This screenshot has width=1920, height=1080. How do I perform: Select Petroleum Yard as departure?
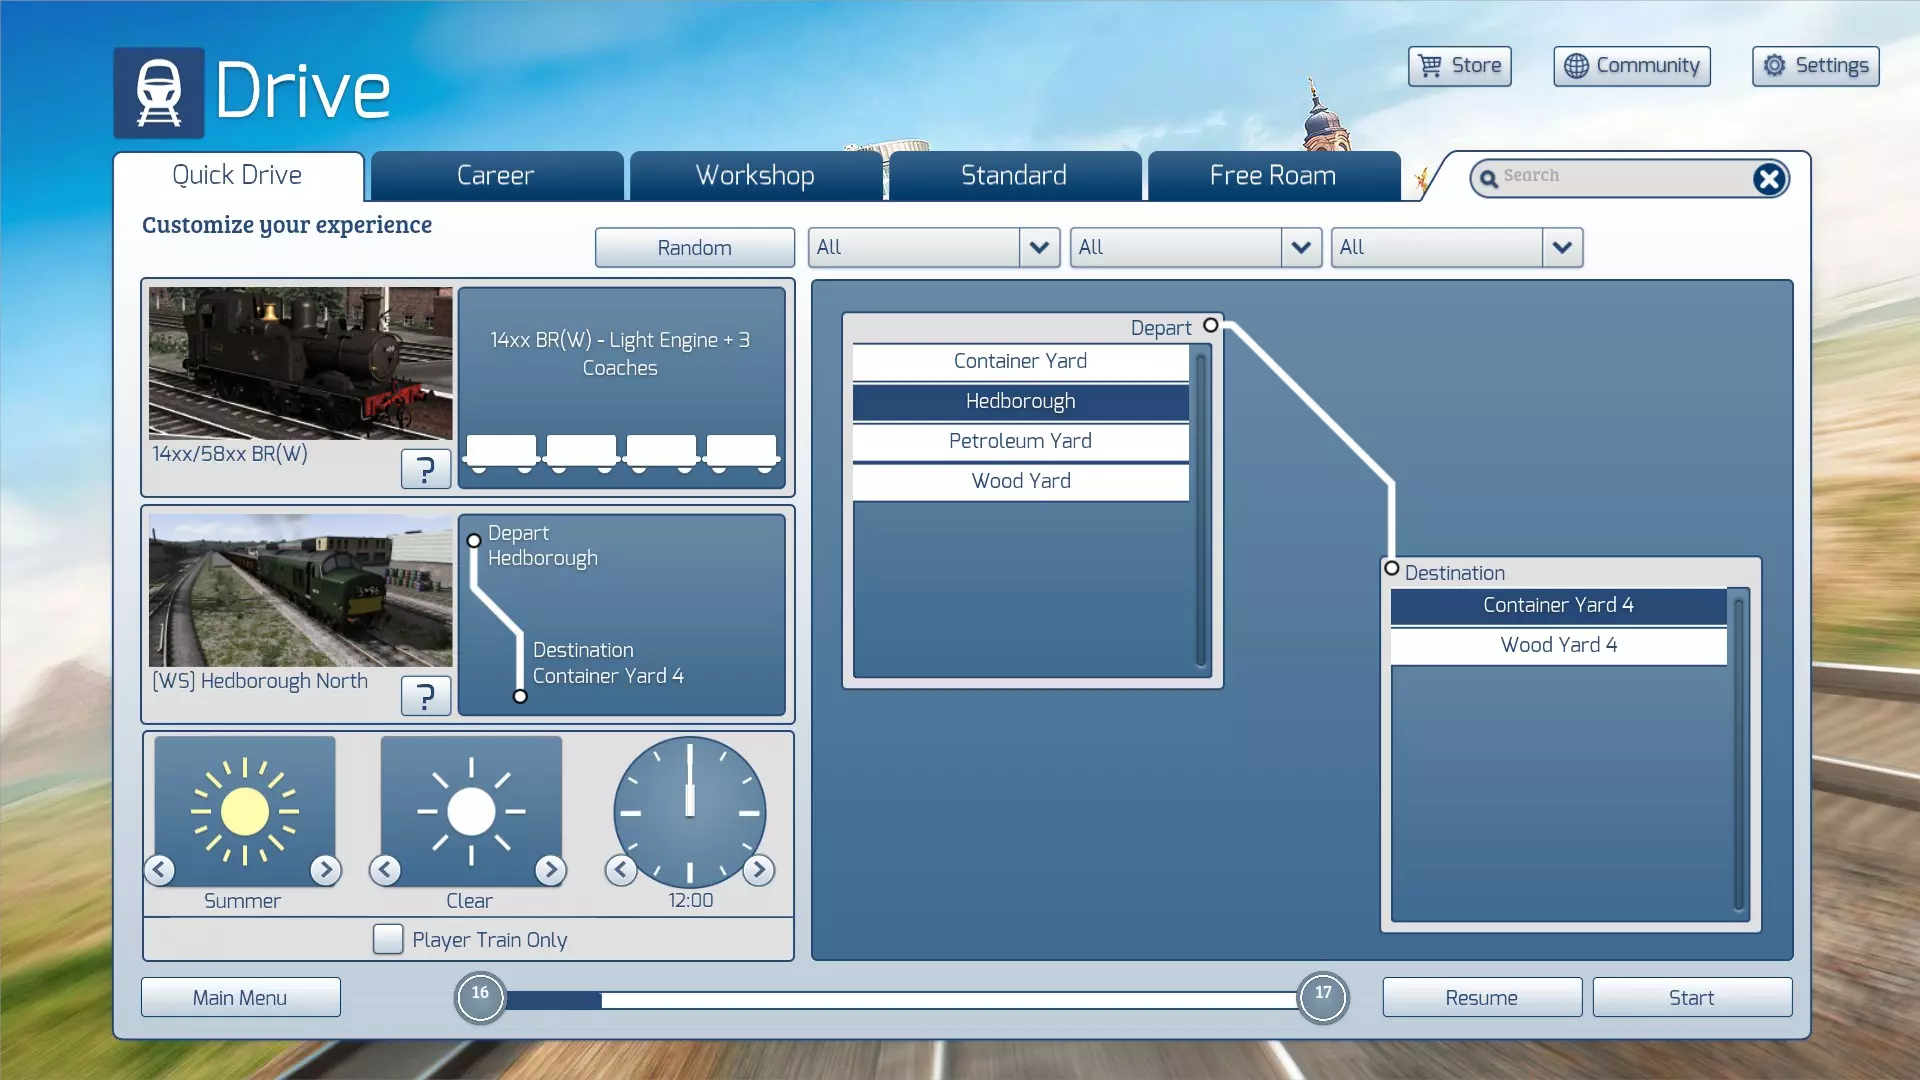click(1020, 441)
